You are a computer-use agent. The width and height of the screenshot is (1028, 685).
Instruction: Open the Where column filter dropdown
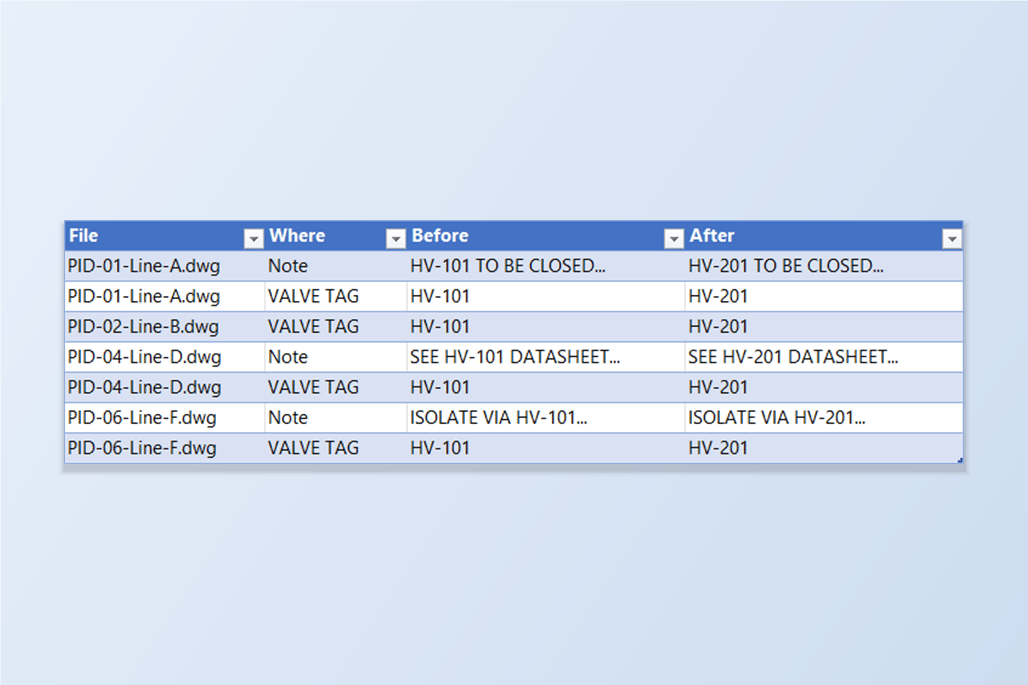(395, 239)
